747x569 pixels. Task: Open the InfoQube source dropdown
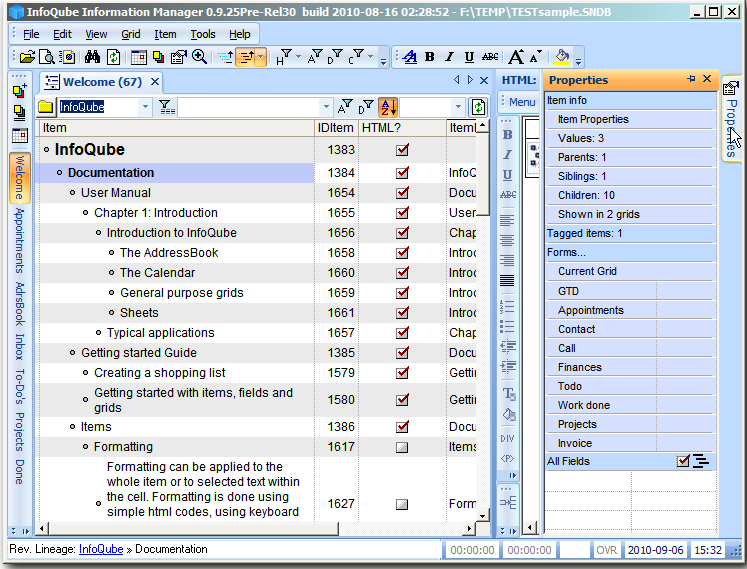click(145, 107)
